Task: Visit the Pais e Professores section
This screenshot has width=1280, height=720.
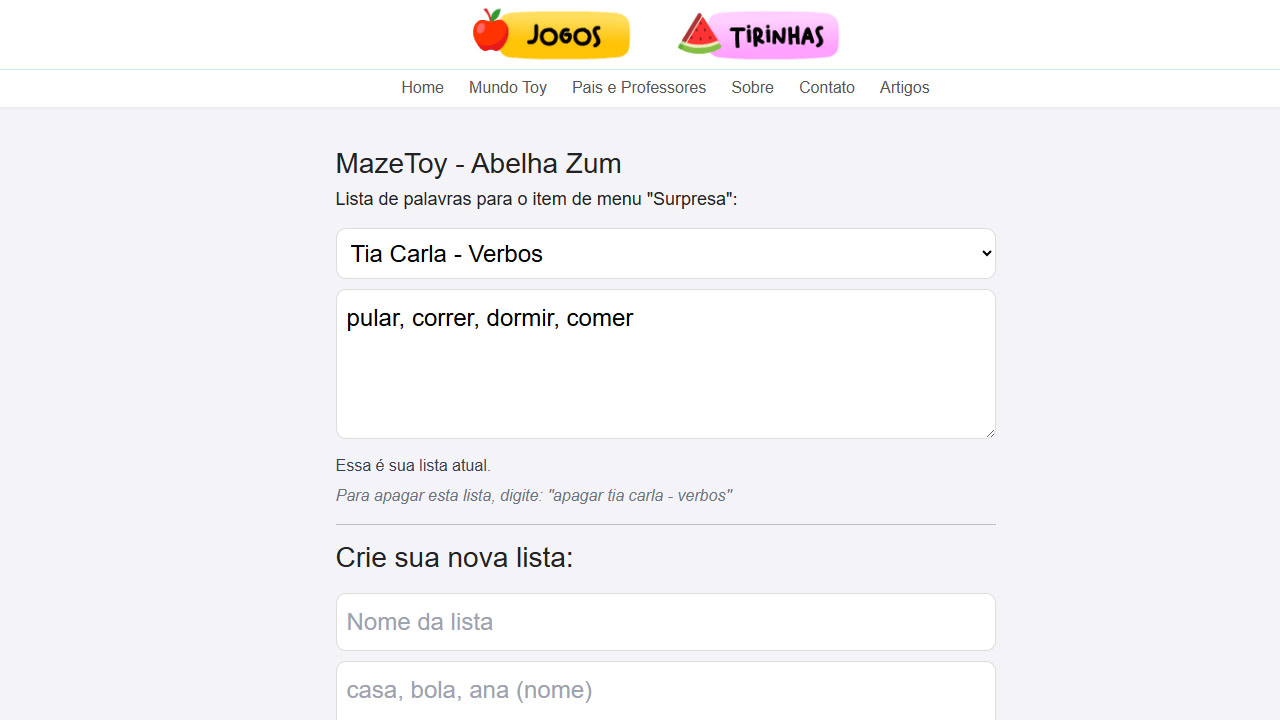Action: click(x=639, y=88)
